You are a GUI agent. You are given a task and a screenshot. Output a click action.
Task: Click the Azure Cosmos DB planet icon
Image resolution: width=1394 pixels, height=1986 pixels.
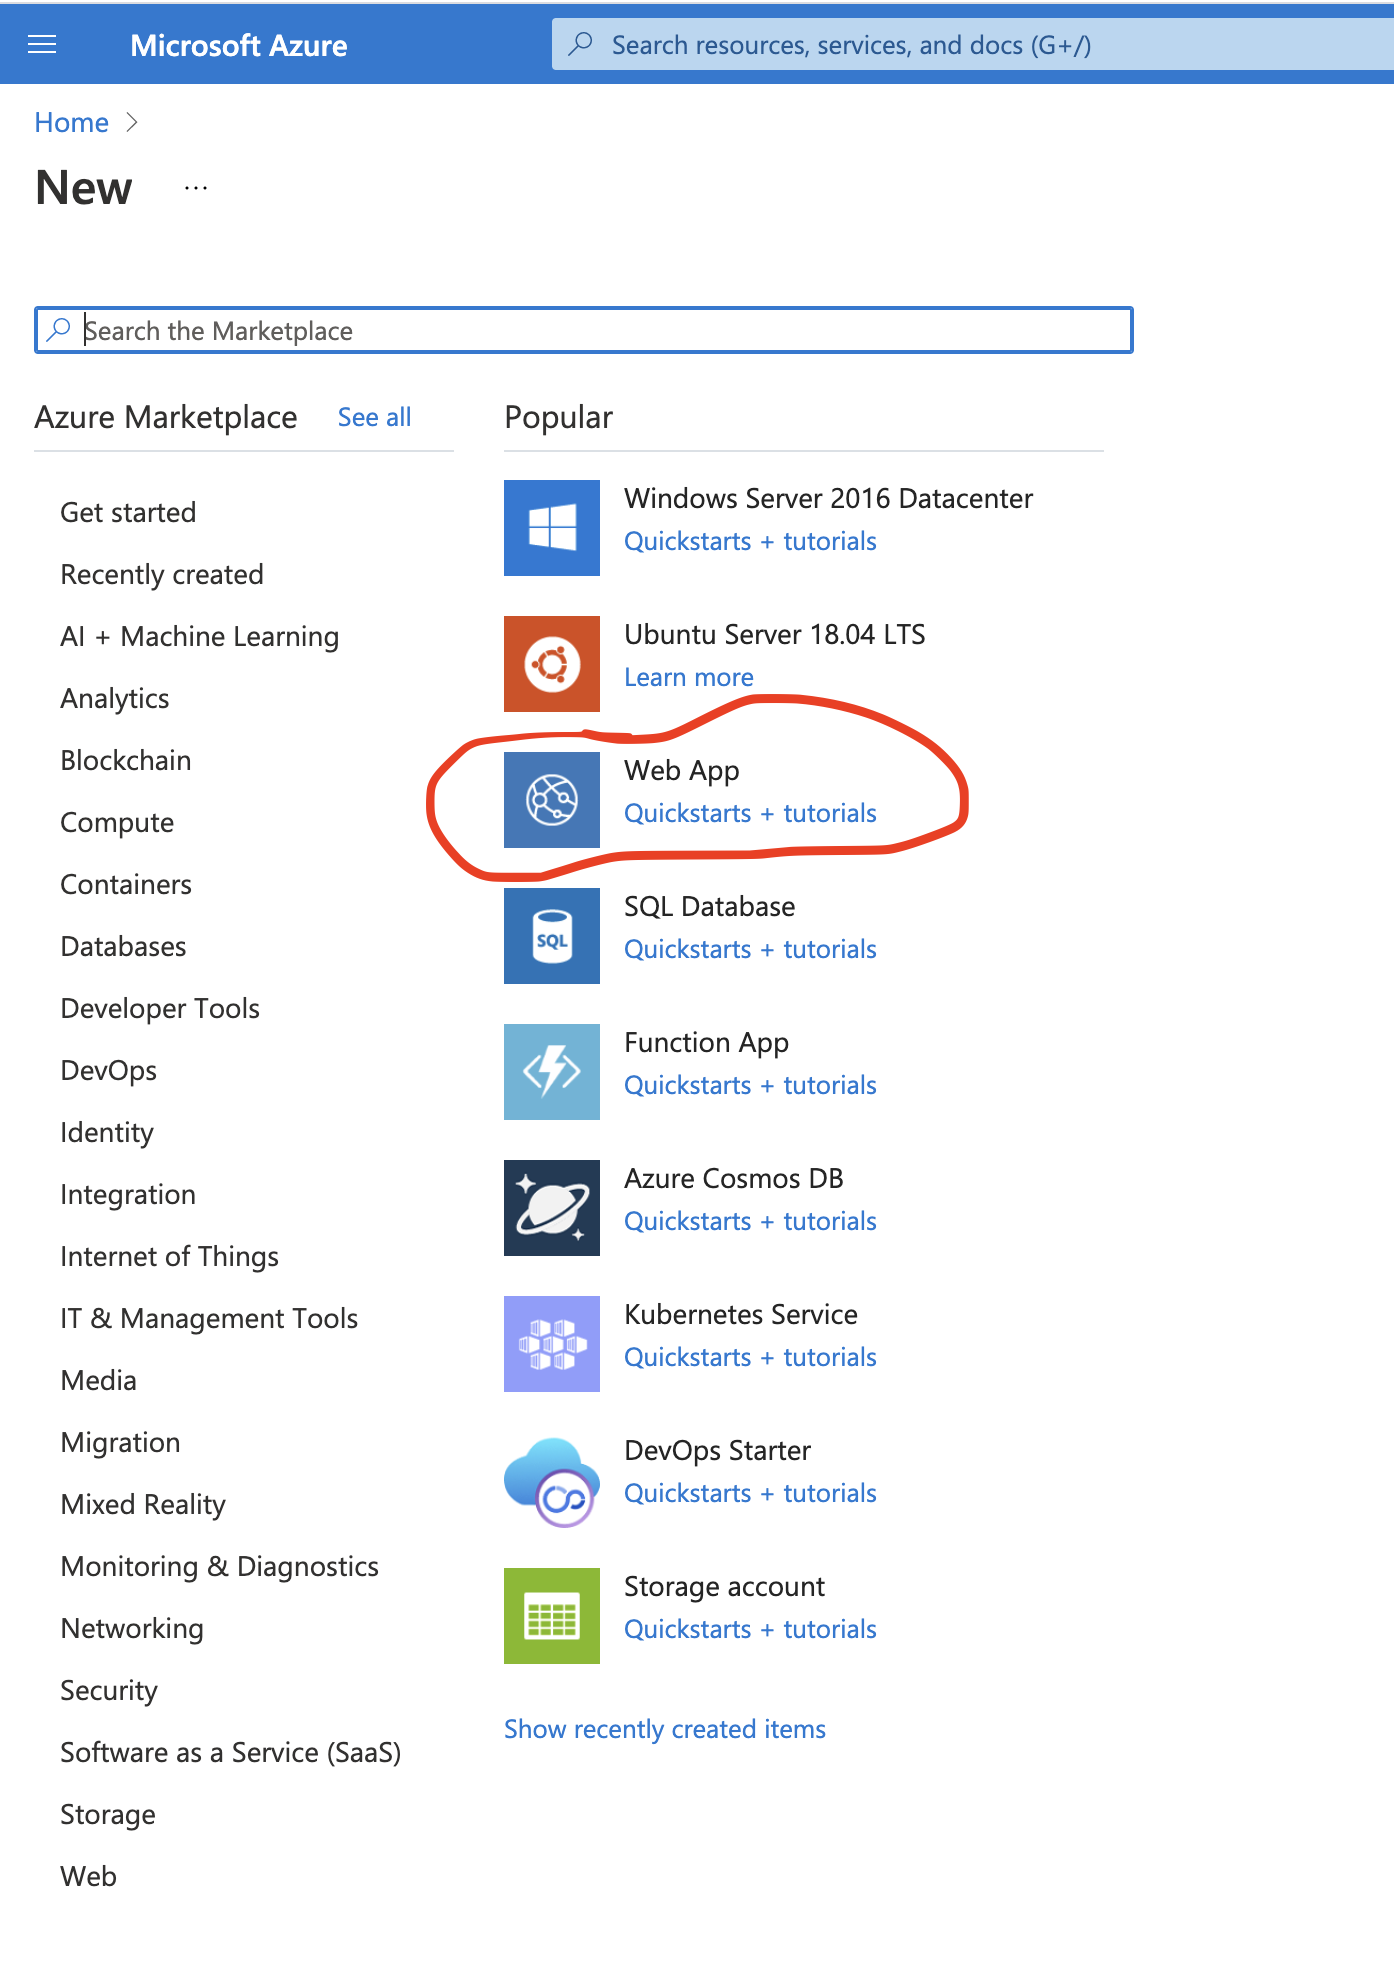pos(552,1208)
